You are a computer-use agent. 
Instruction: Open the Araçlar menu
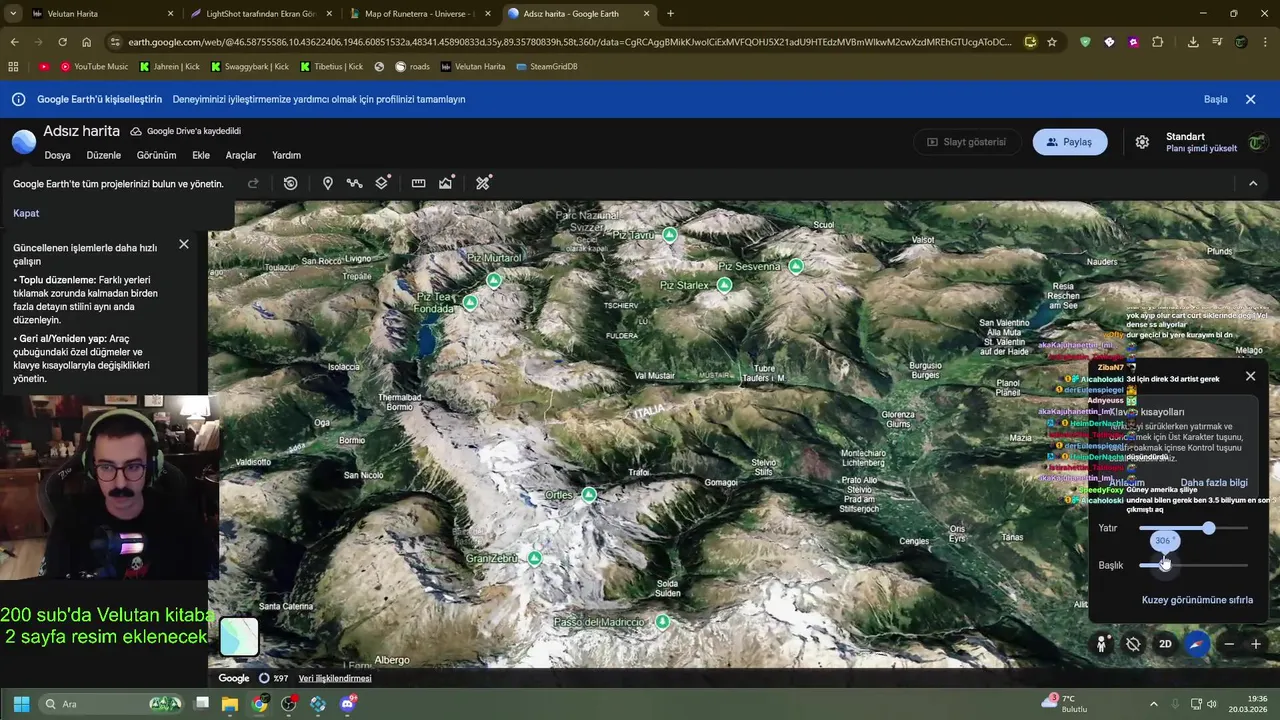click(x=241, y=155)
